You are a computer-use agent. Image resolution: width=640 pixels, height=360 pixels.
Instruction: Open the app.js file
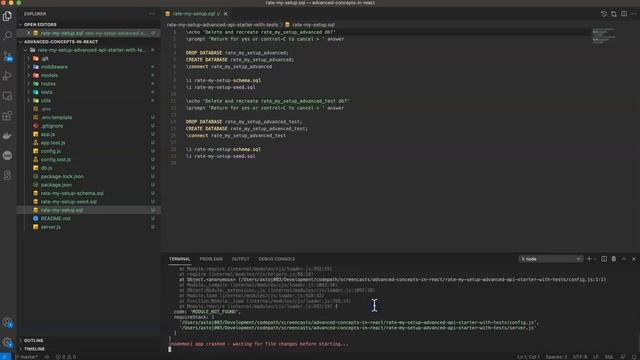[47, 134]
